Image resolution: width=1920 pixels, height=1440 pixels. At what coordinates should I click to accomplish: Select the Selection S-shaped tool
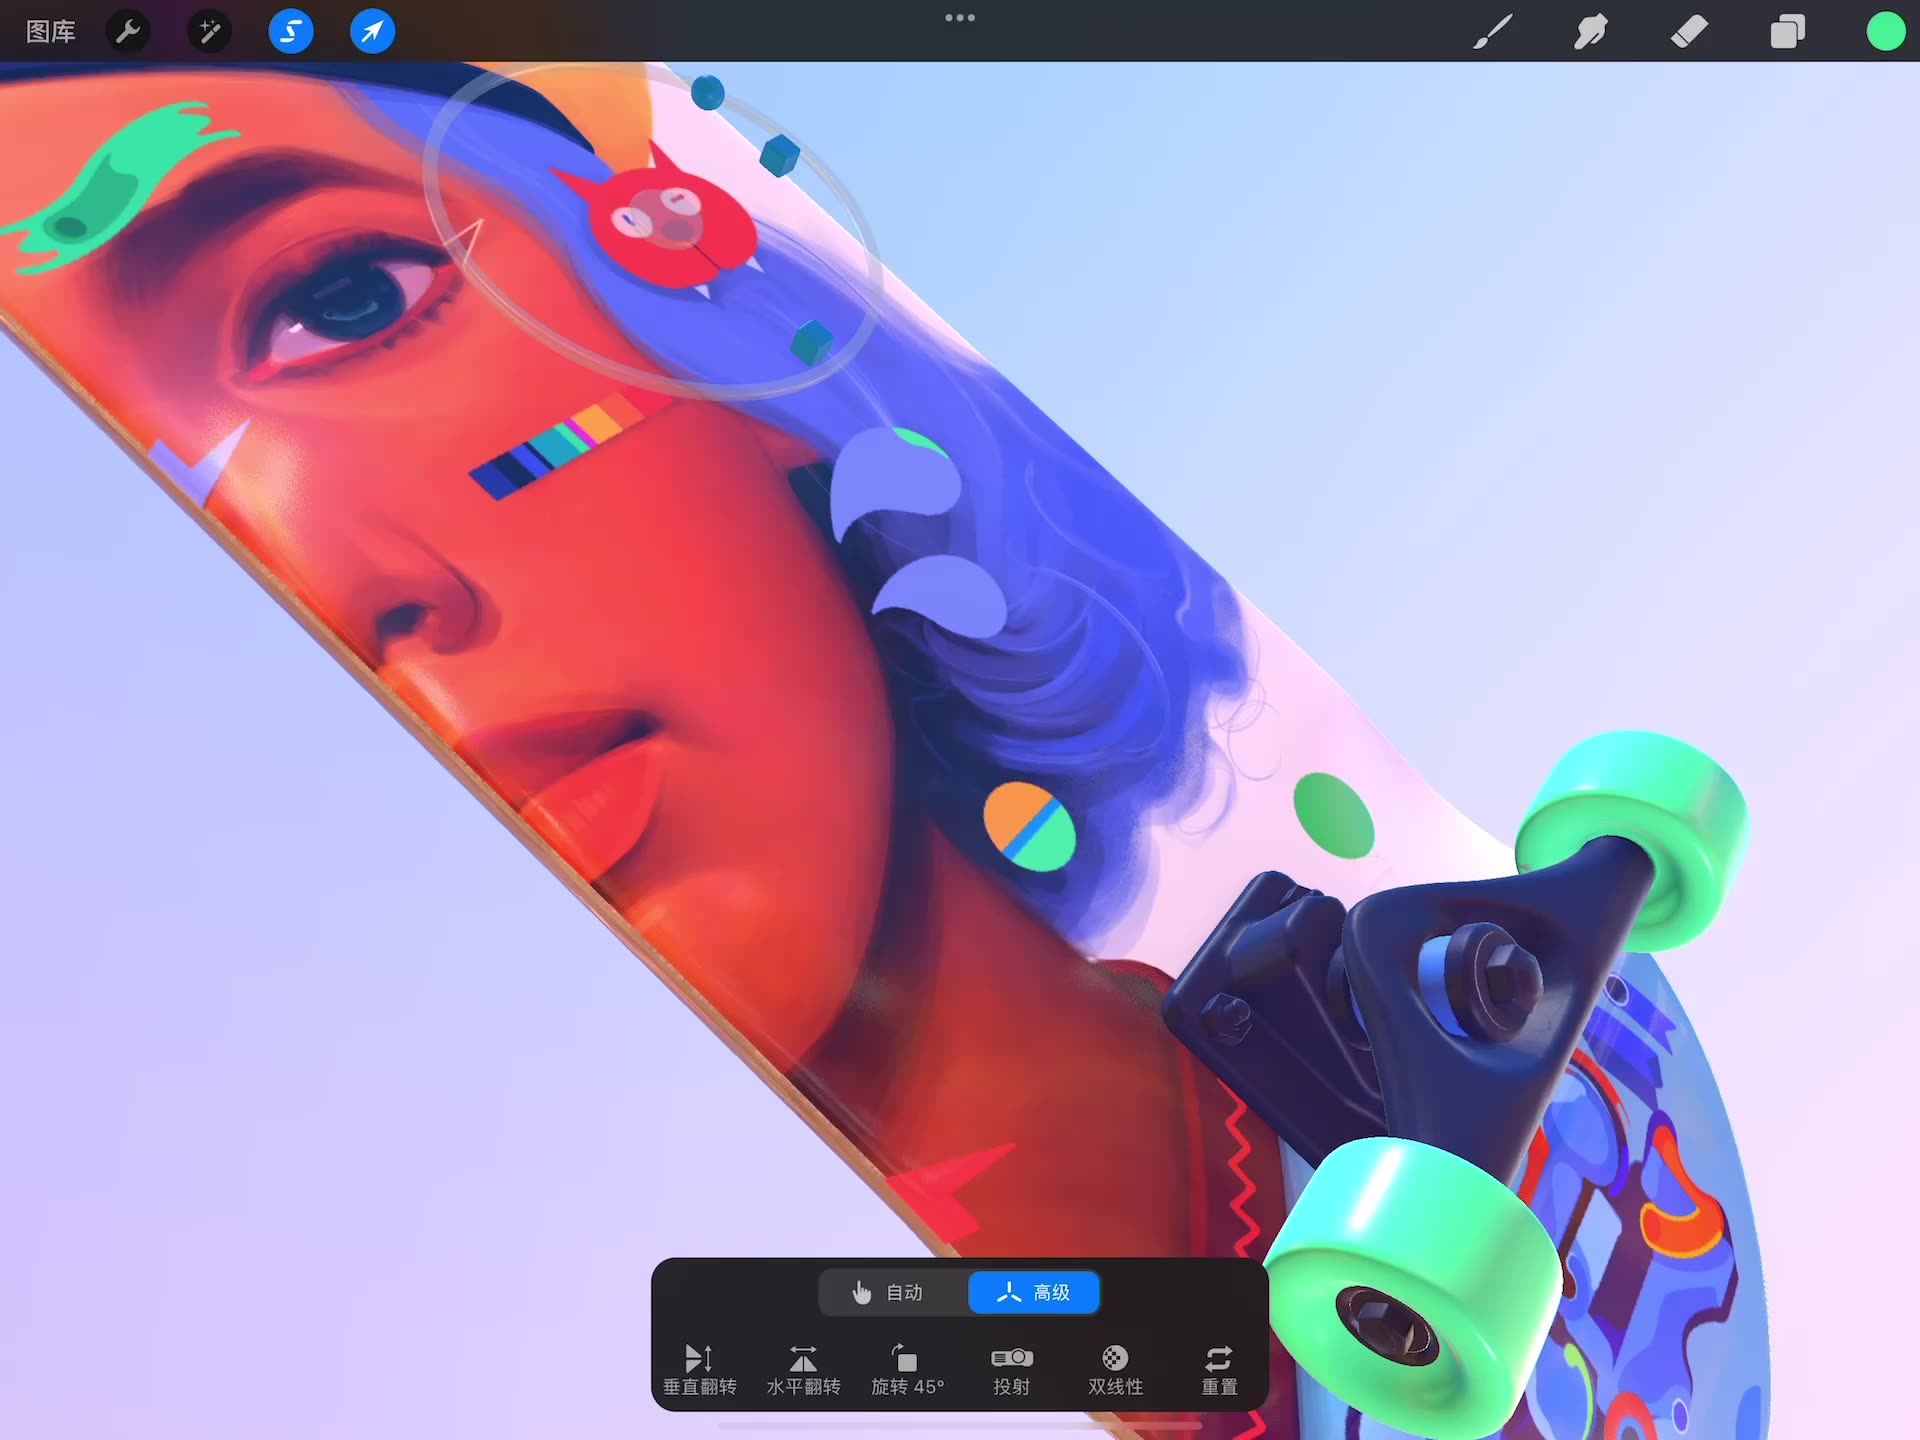(x=291, y=32)
